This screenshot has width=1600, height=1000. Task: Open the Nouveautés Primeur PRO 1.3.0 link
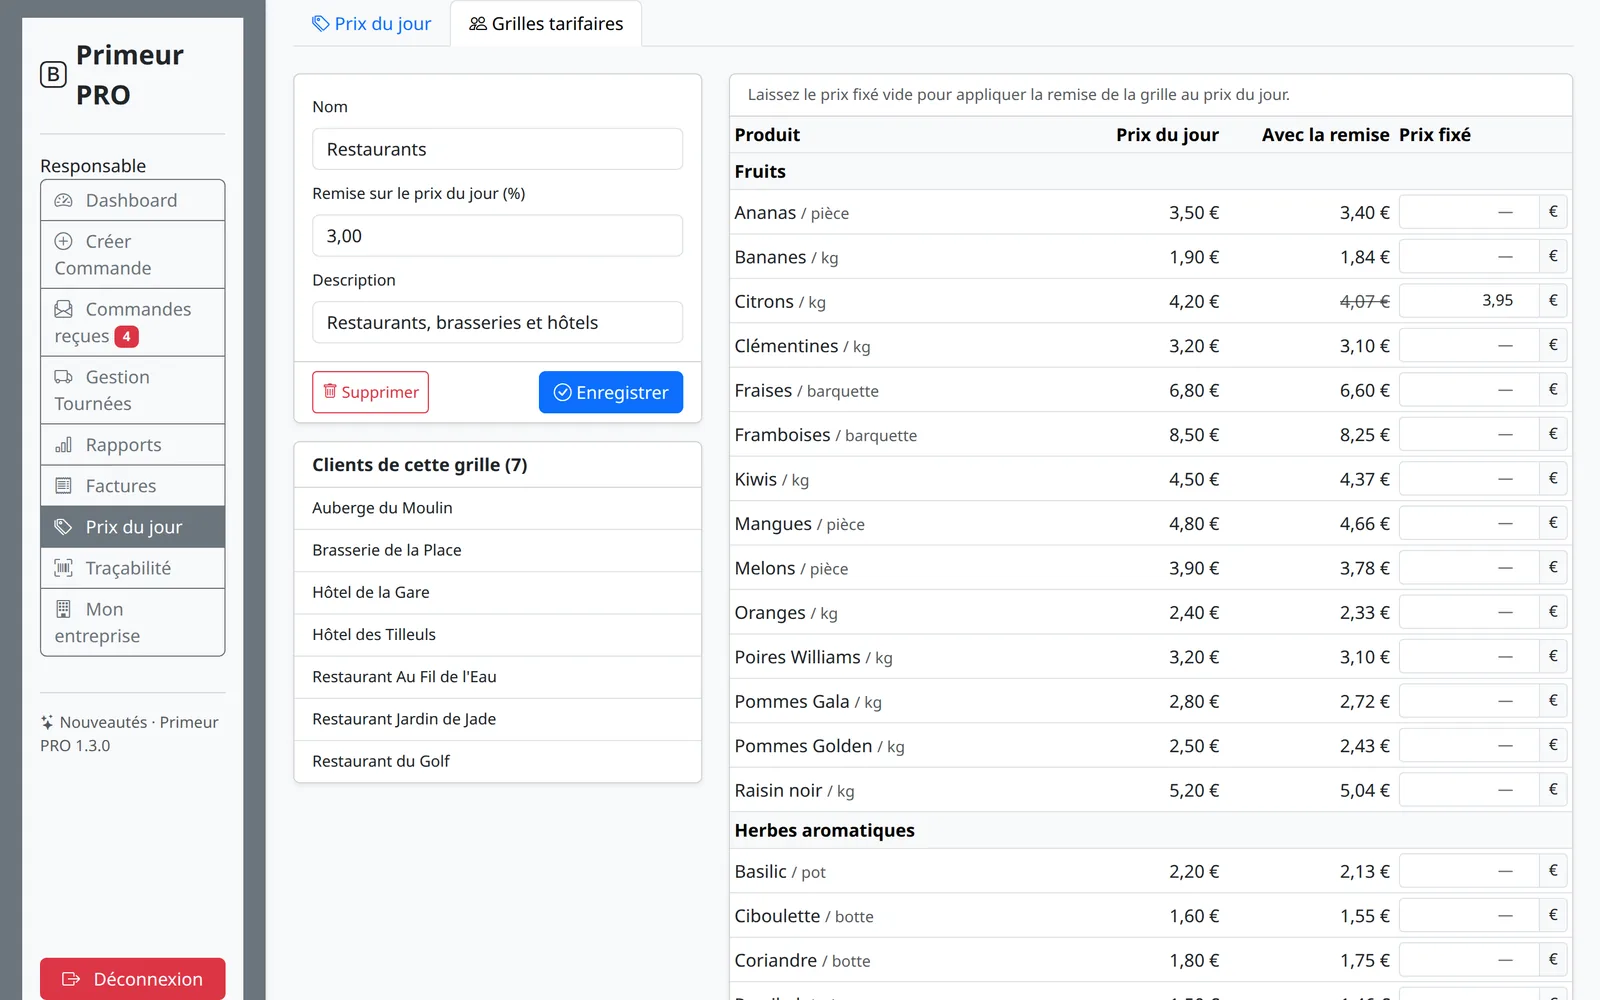129,734
